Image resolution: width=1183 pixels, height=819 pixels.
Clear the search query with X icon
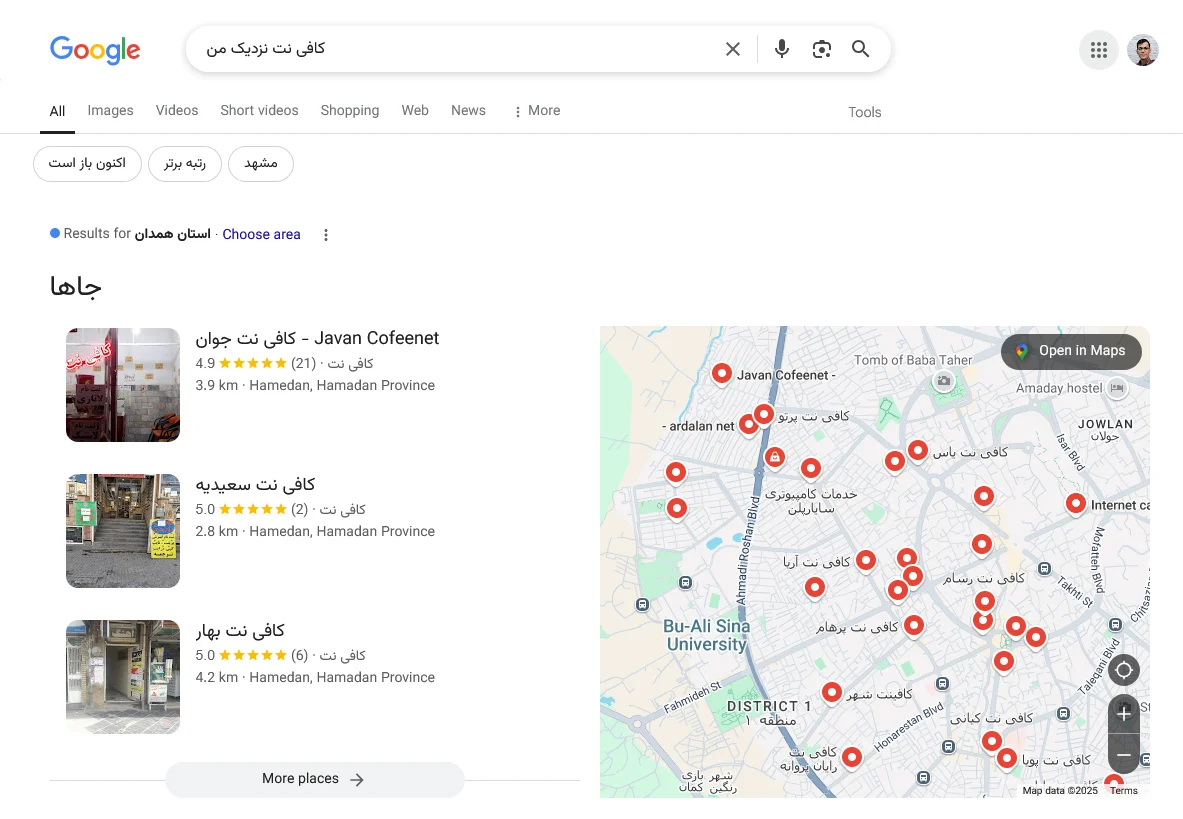tap(733, 49)
